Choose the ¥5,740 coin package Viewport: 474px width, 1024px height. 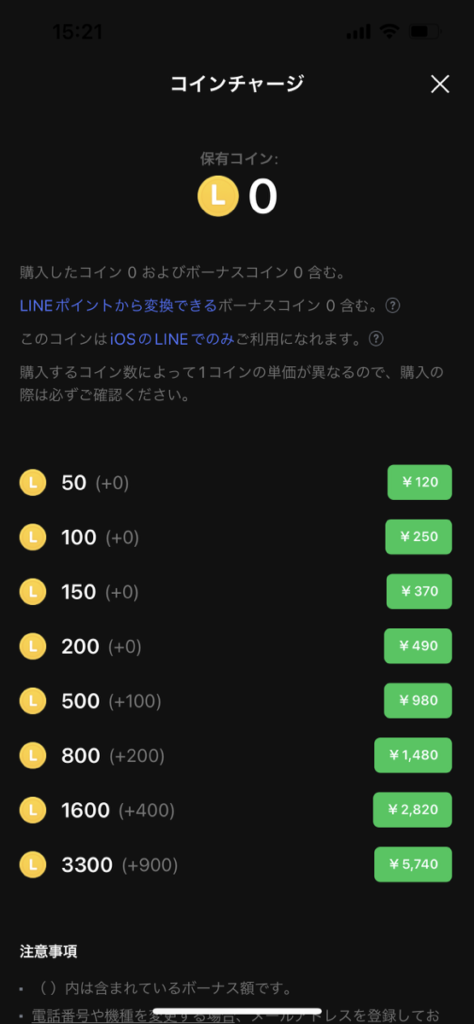(x=413, y=864)
